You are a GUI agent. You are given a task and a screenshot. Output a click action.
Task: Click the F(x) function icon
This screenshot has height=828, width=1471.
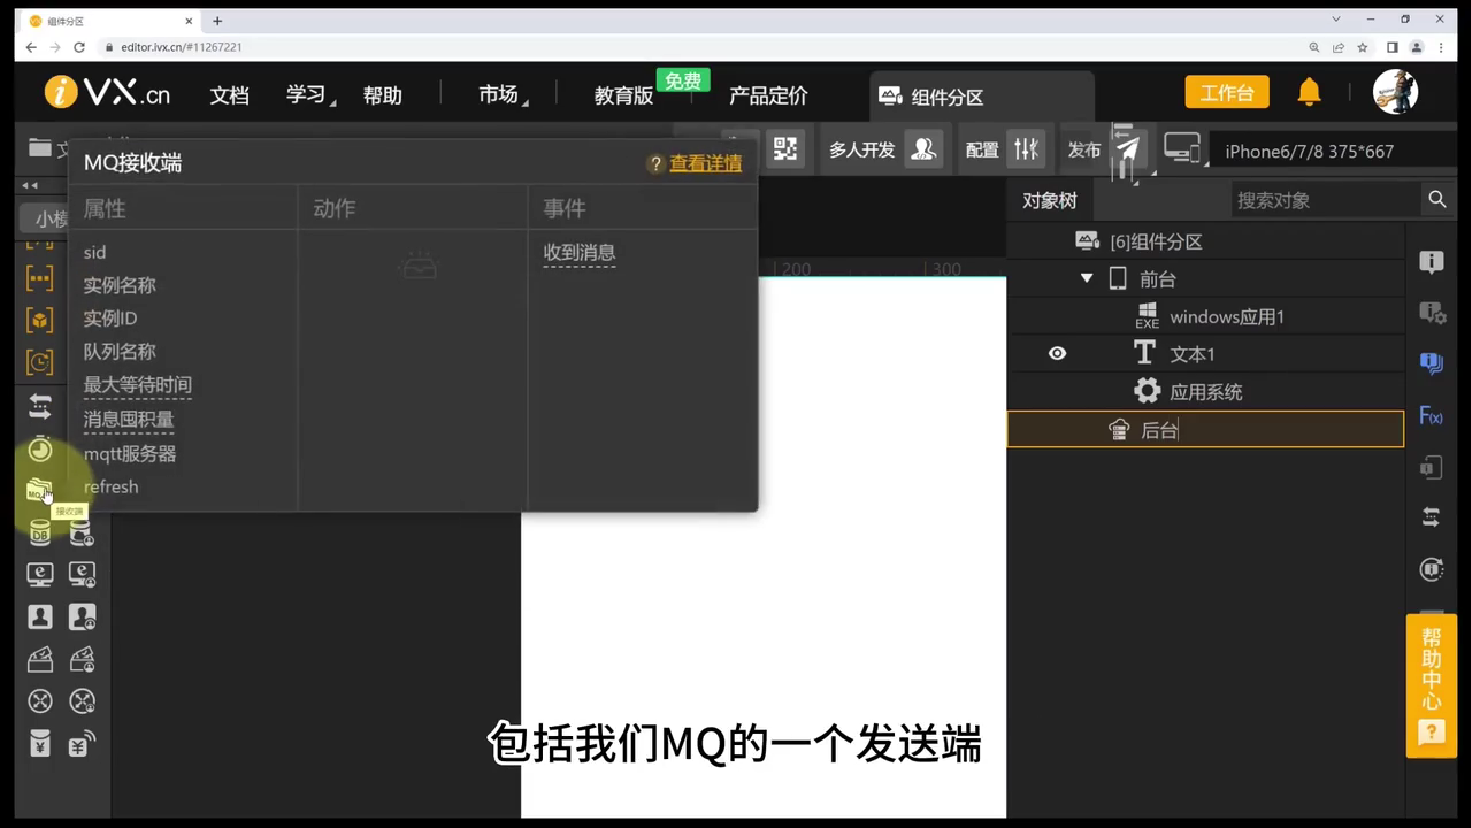[1431, 416]
